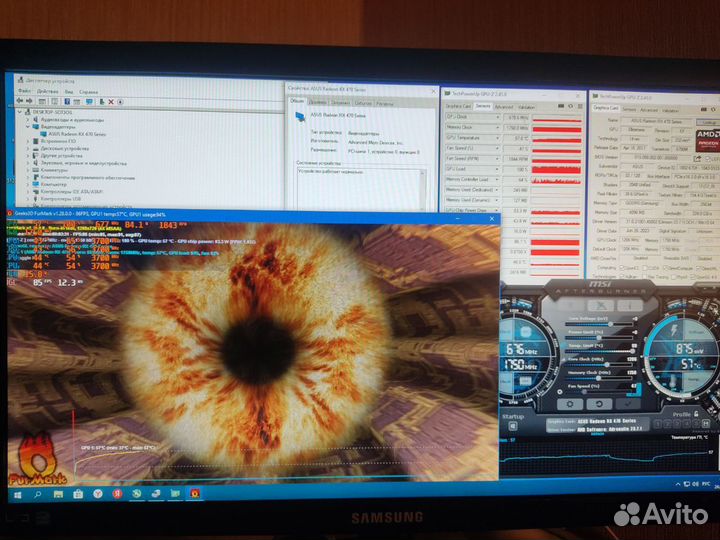
Task: Switch to the Драйвер tab in properties dialog
Action: 318,103
